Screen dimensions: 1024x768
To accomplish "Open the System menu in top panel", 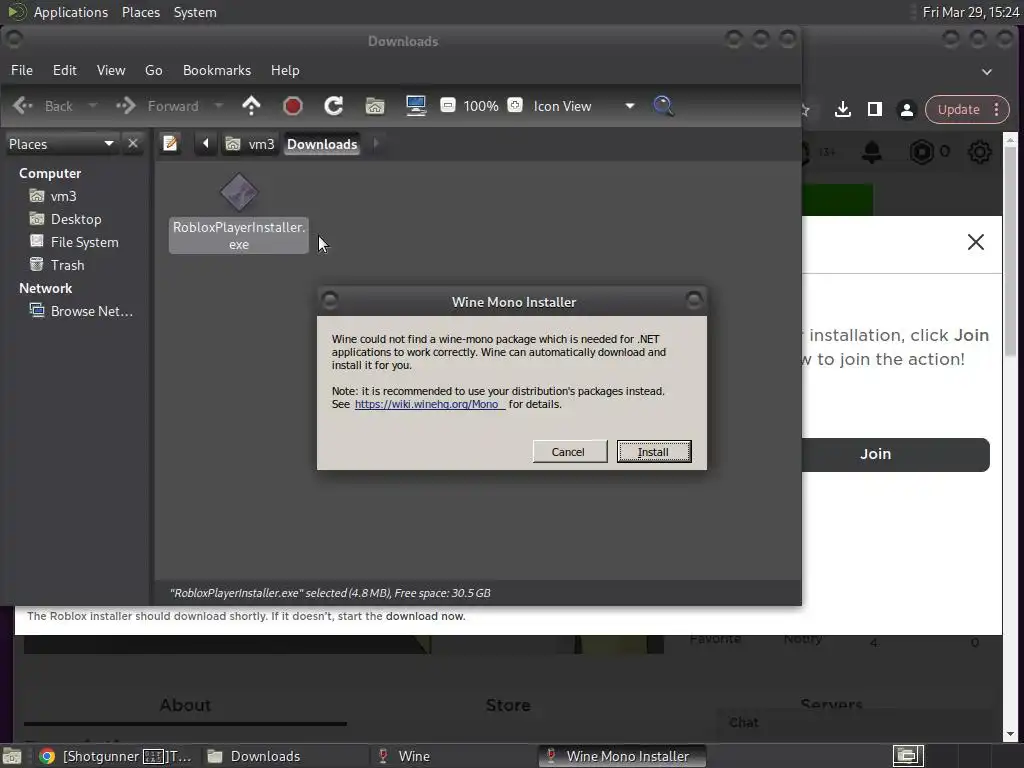I will pyautogui.click(x=195, y=12).
